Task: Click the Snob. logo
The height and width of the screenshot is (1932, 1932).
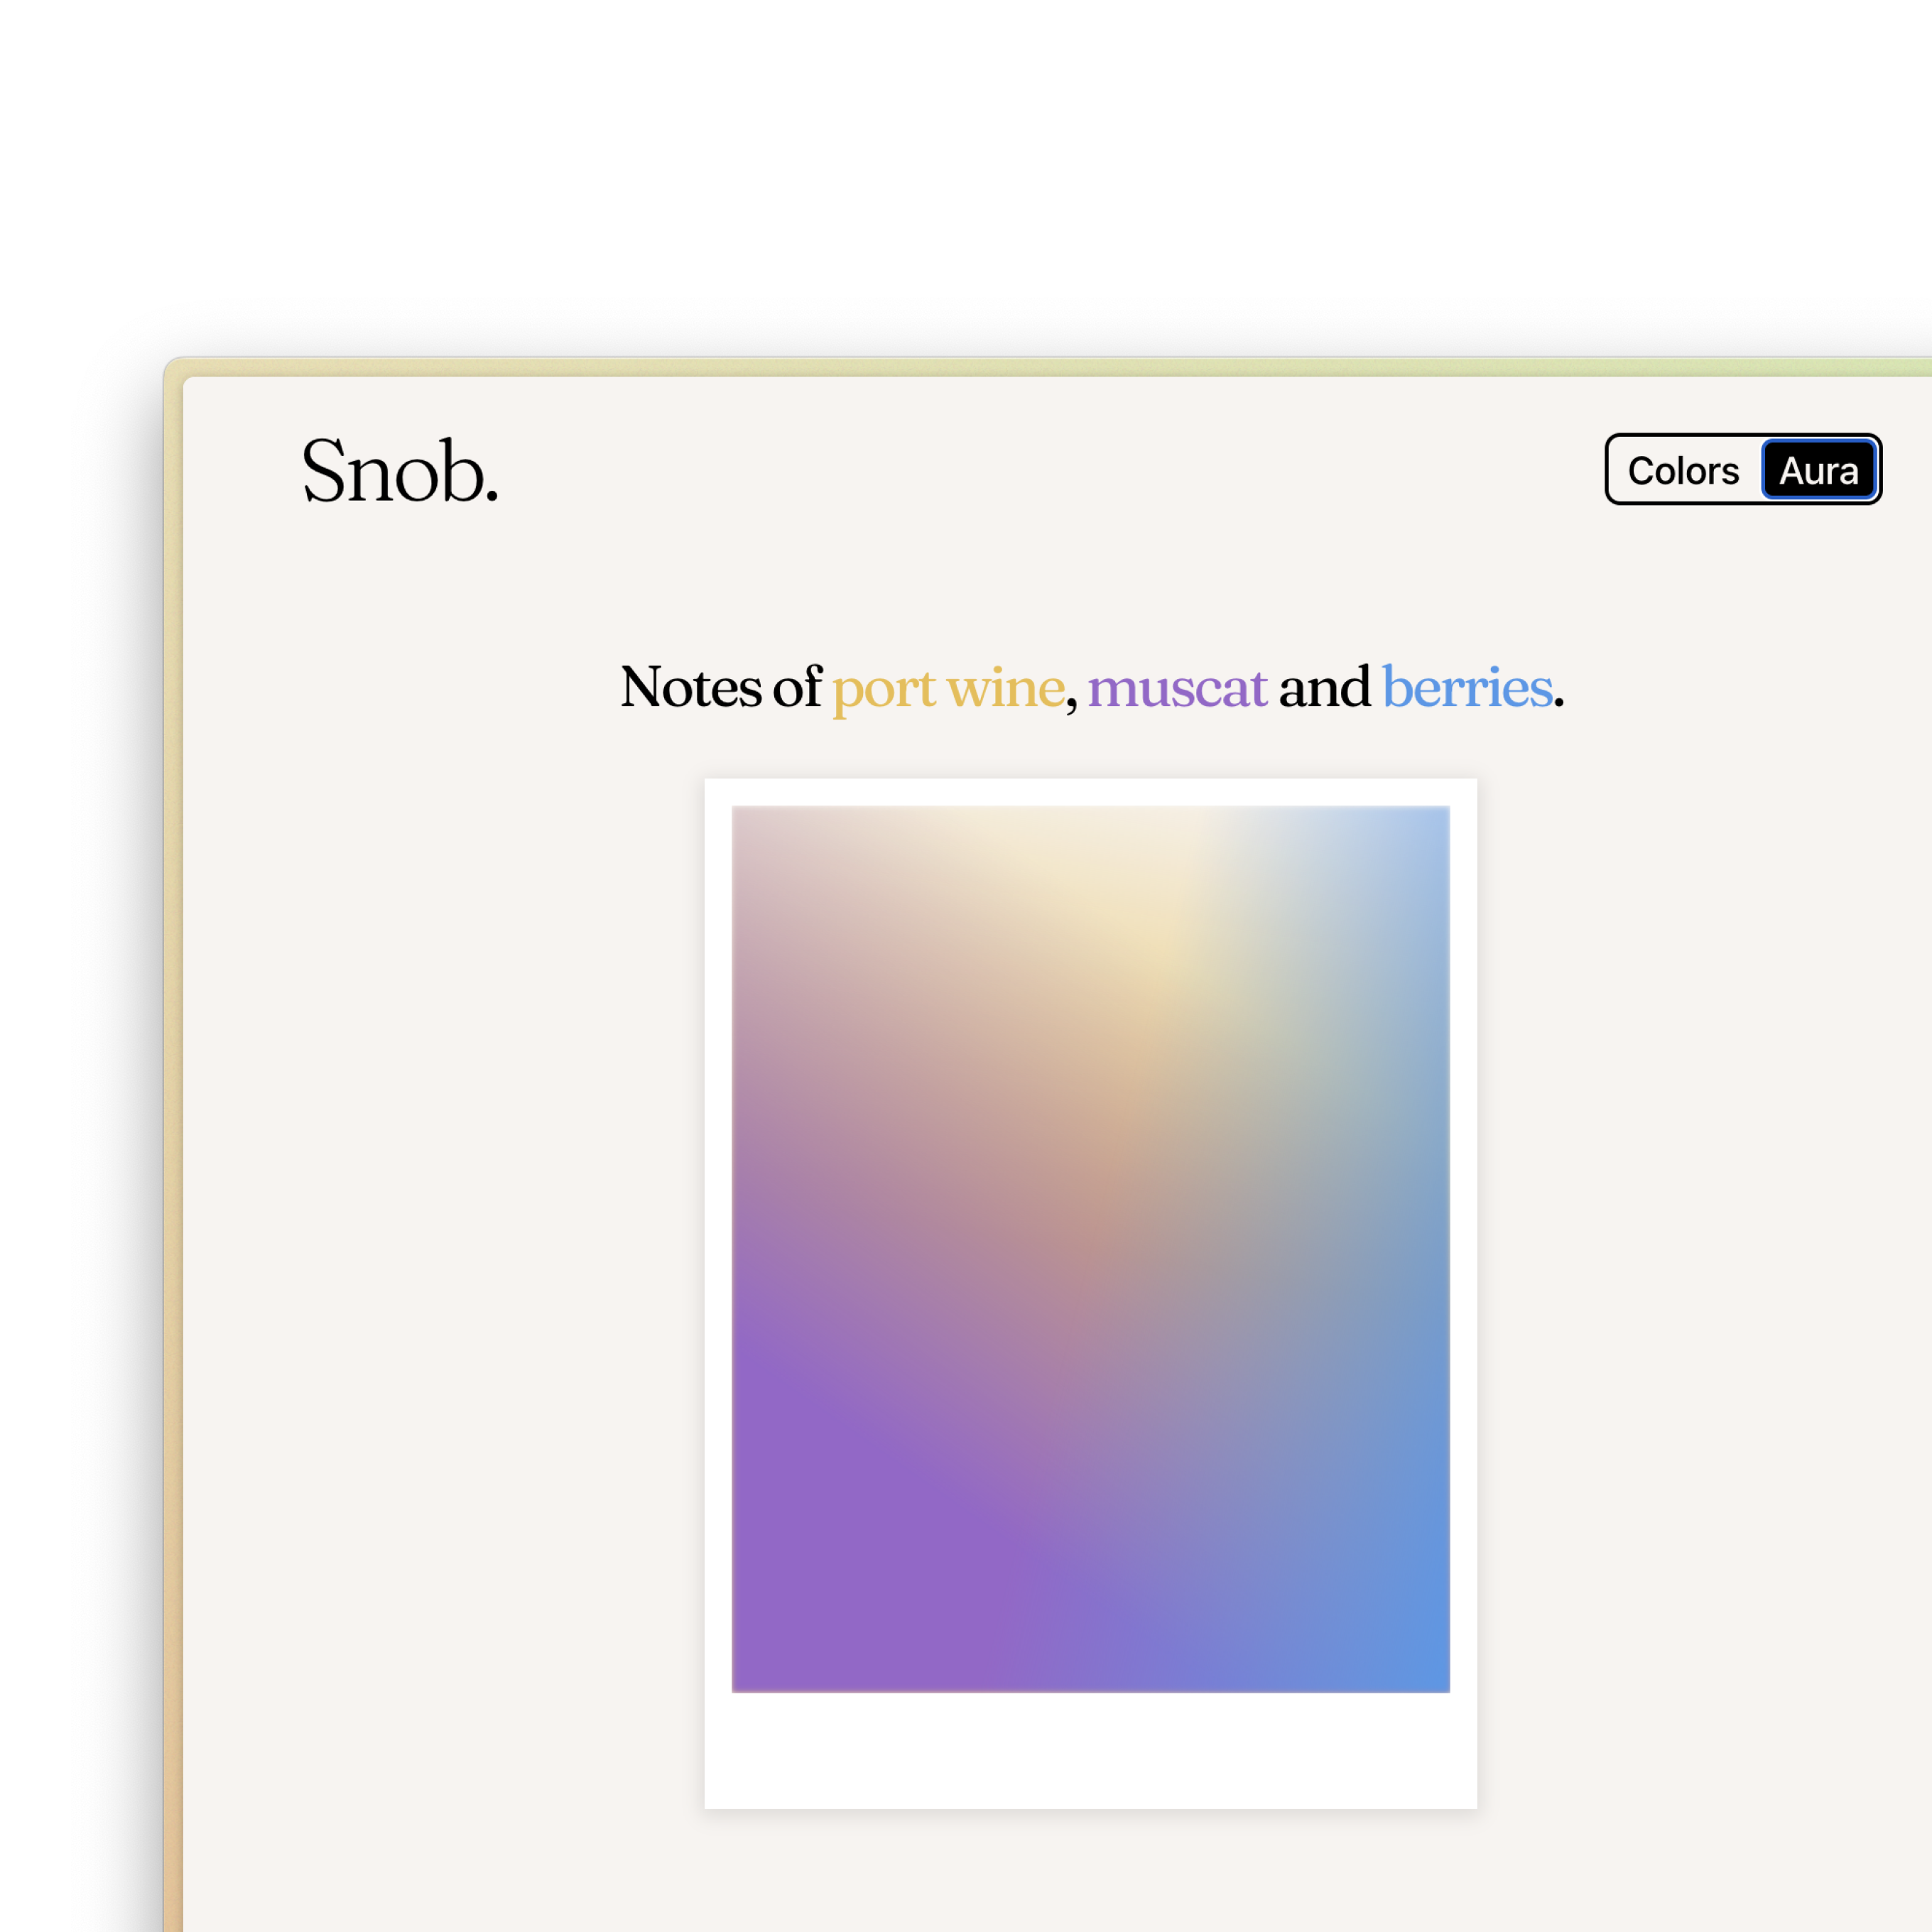Action: 399,470
